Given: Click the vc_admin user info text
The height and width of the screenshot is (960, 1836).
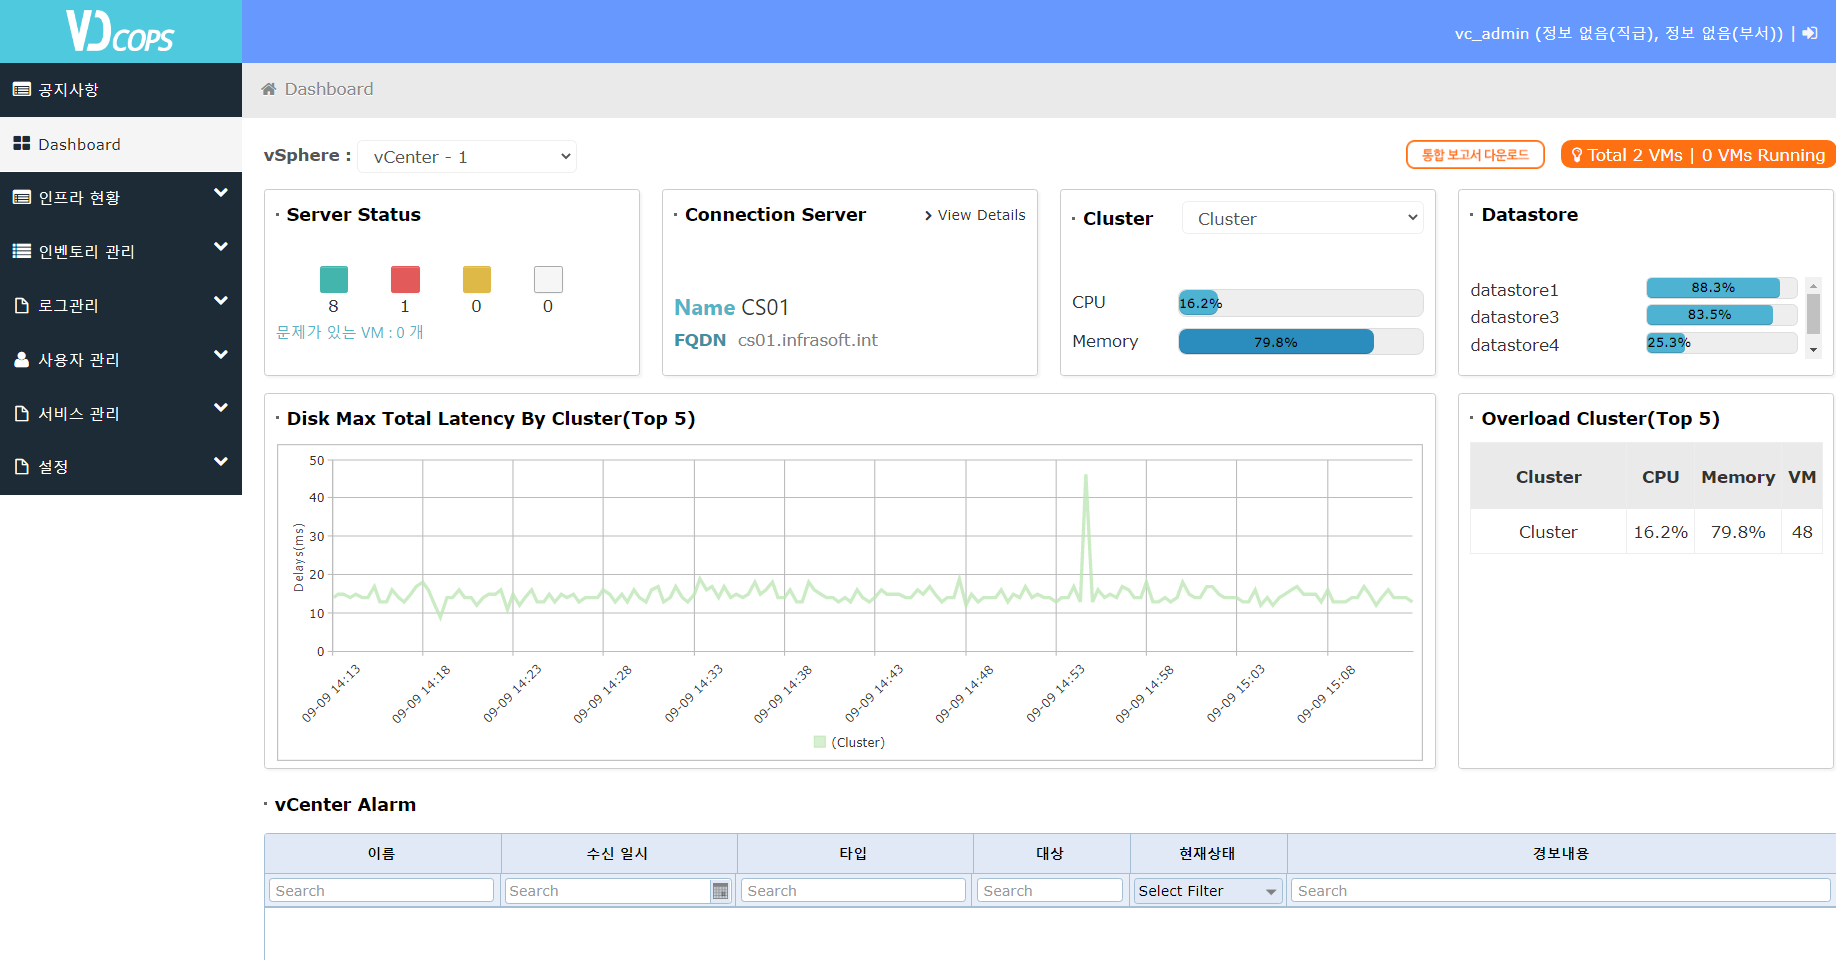Looking at the screenshot, I should 1619,33.
